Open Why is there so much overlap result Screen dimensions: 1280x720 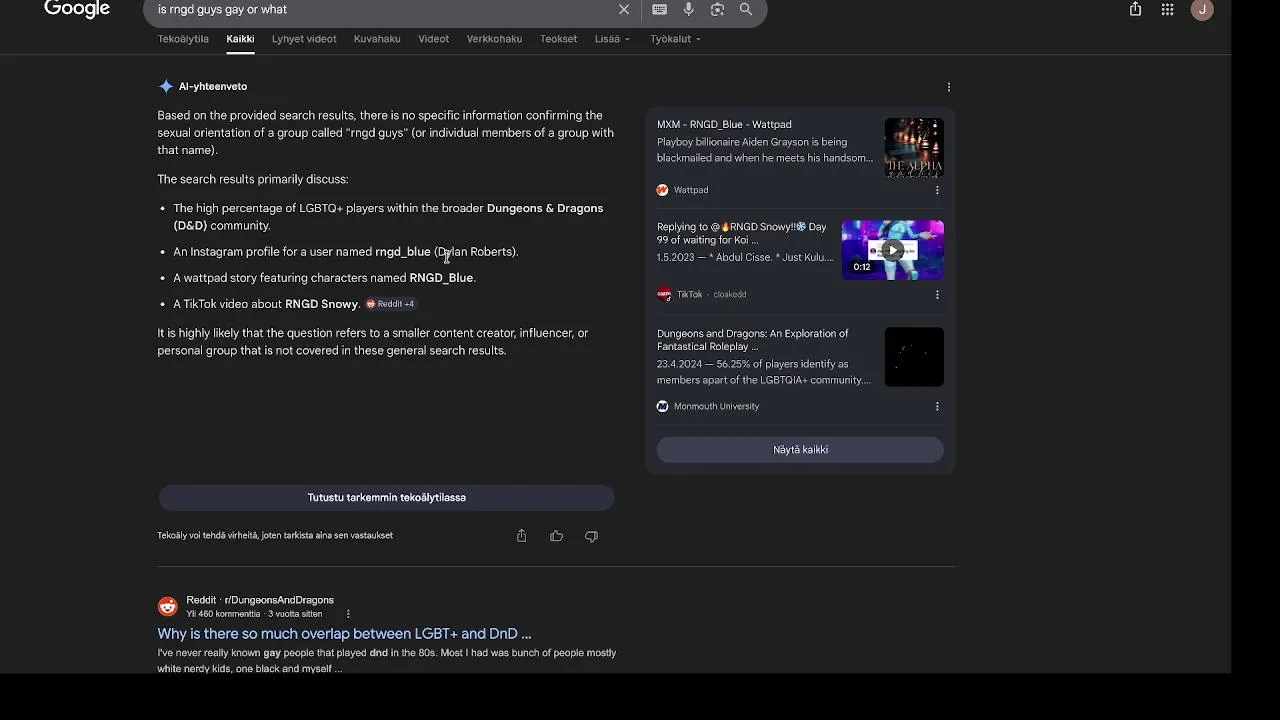(344, 634)
